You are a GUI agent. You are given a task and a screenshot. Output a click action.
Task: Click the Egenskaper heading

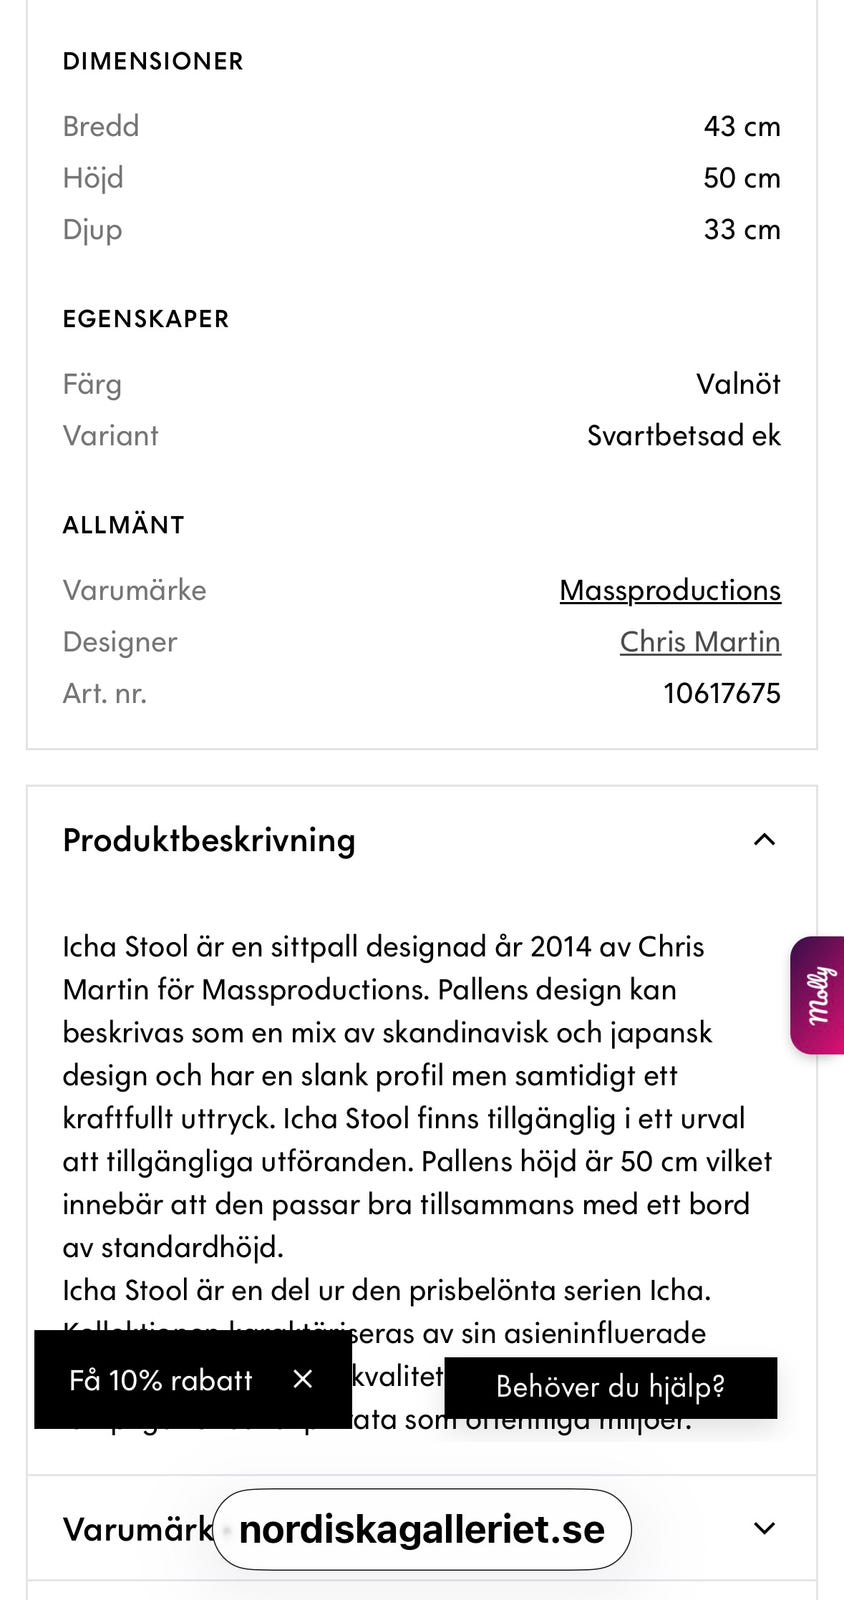tap(146, 319)
